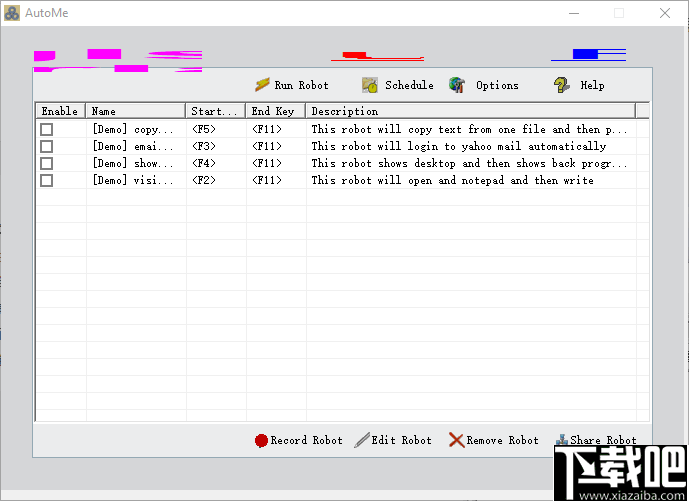Click the Help question mark icon
Viewport: 689px width, 501px height.
[x=562, y=85]
